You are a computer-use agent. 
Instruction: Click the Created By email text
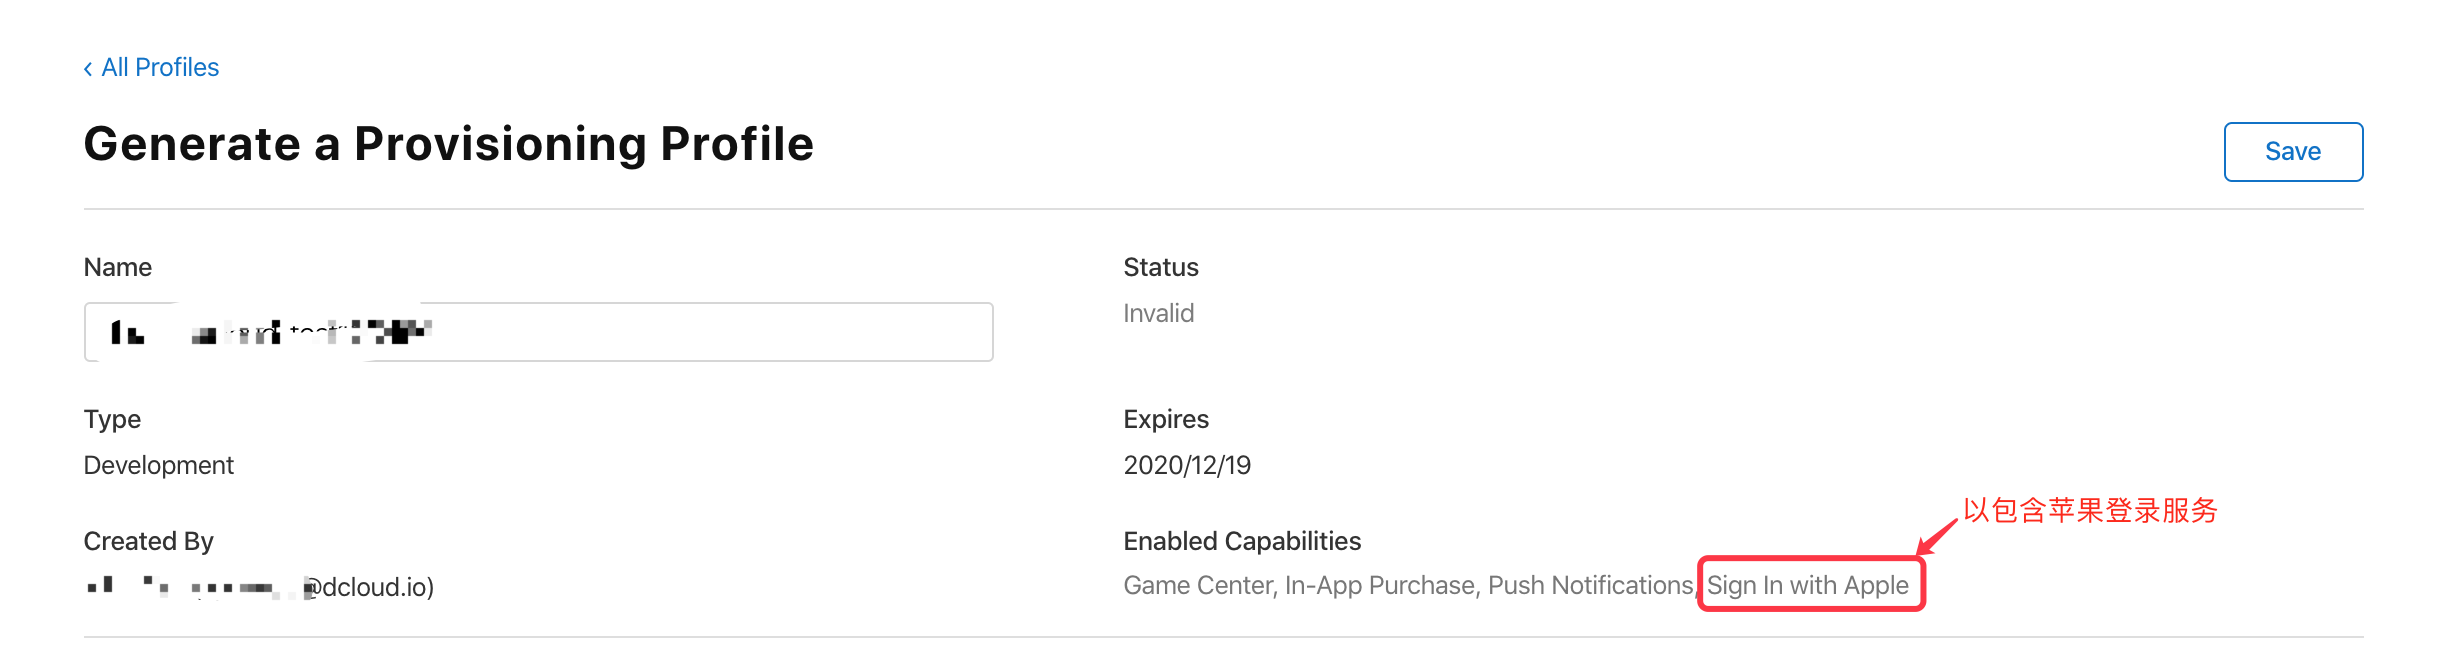pyautogui.click(x=260, y=586)
